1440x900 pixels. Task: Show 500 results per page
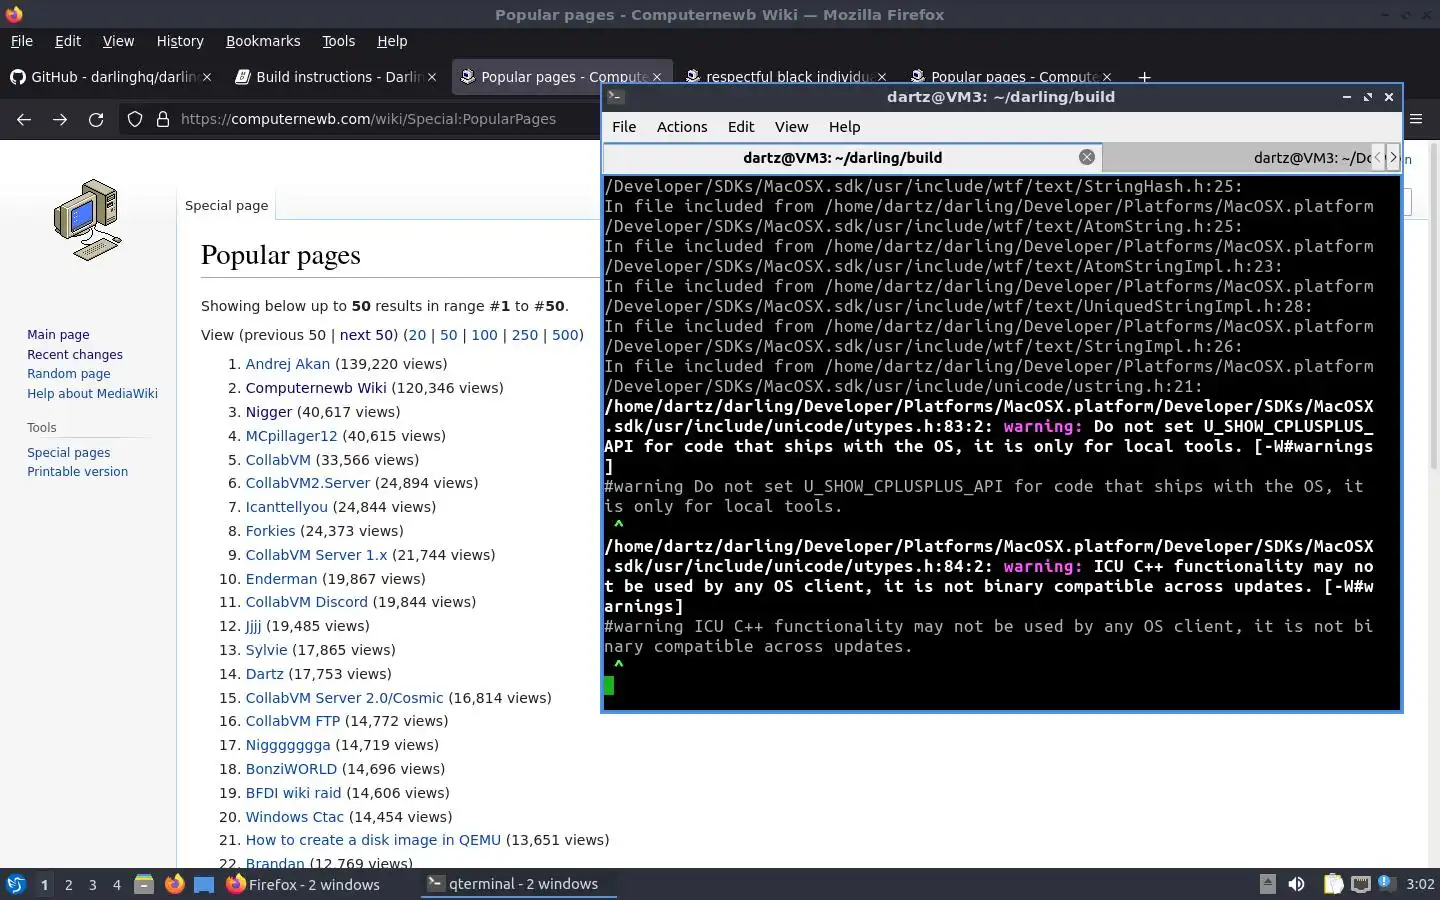point(565,335)
